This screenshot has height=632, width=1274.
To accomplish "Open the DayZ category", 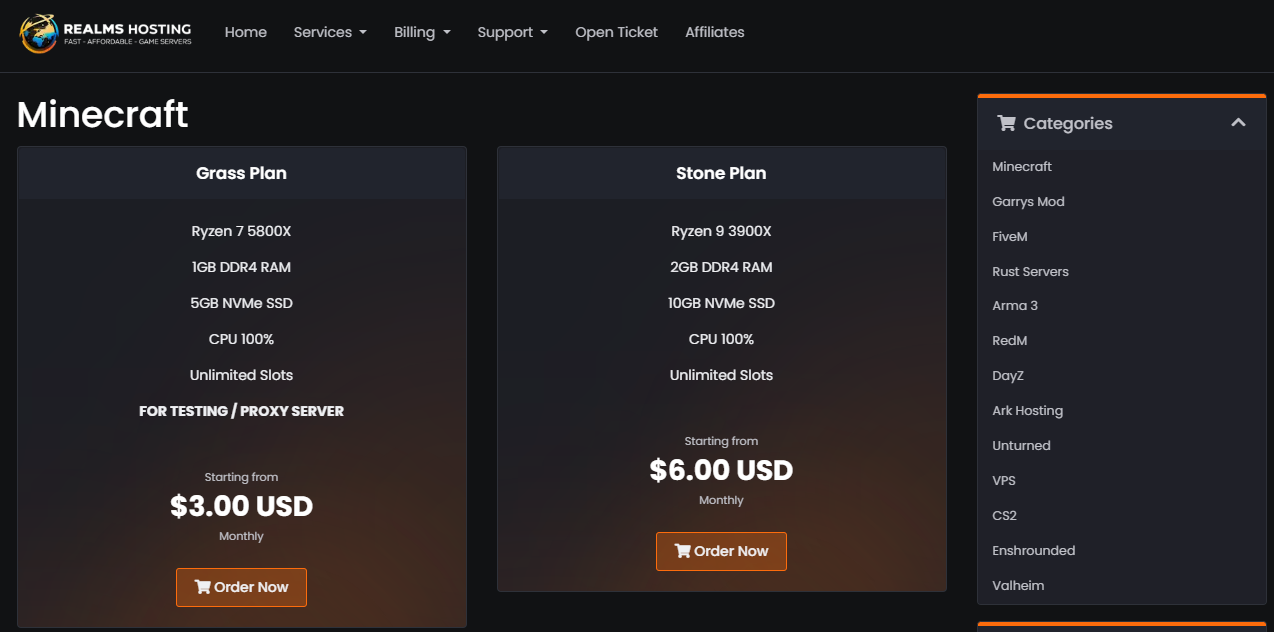I will click(x=1008, y=375).
